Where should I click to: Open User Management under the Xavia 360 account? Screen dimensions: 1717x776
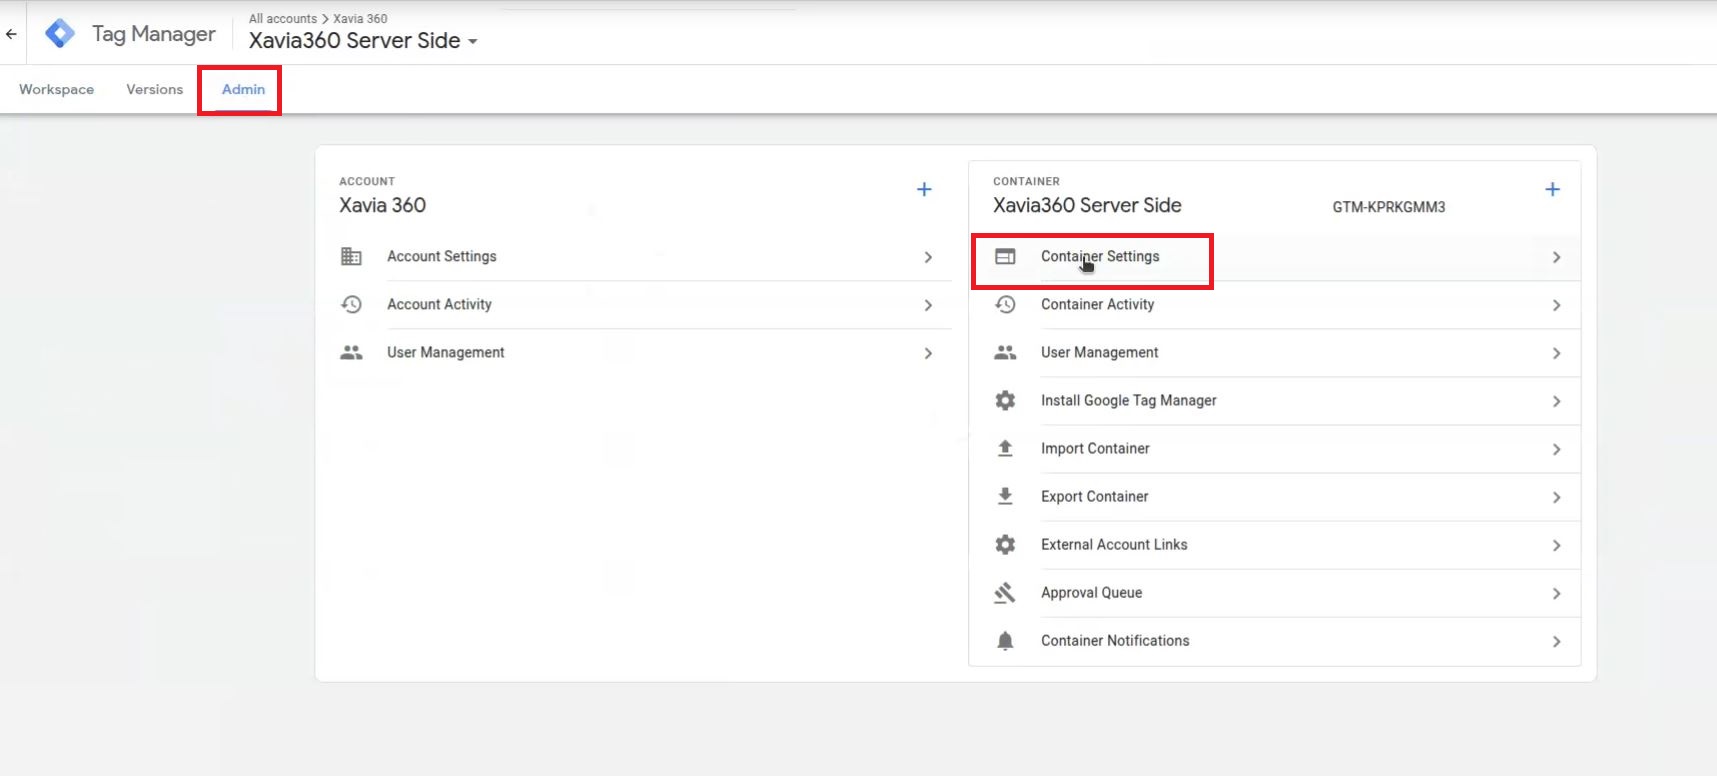click(x=445, y=352)
